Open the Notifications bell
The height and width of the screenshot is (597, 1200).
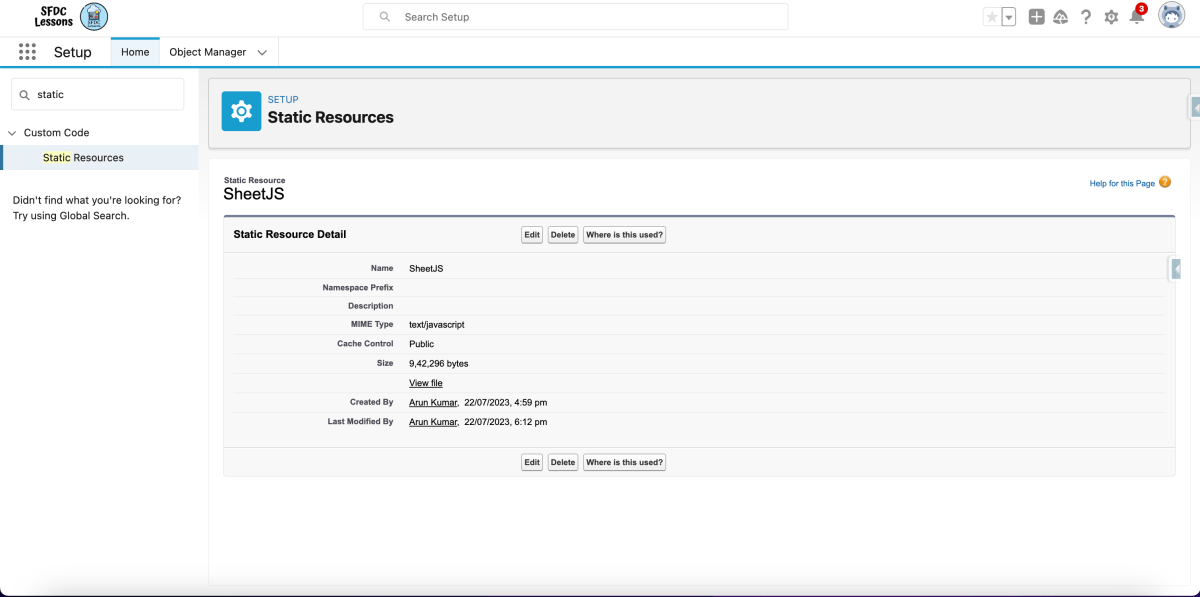[x=1137, y=16]
